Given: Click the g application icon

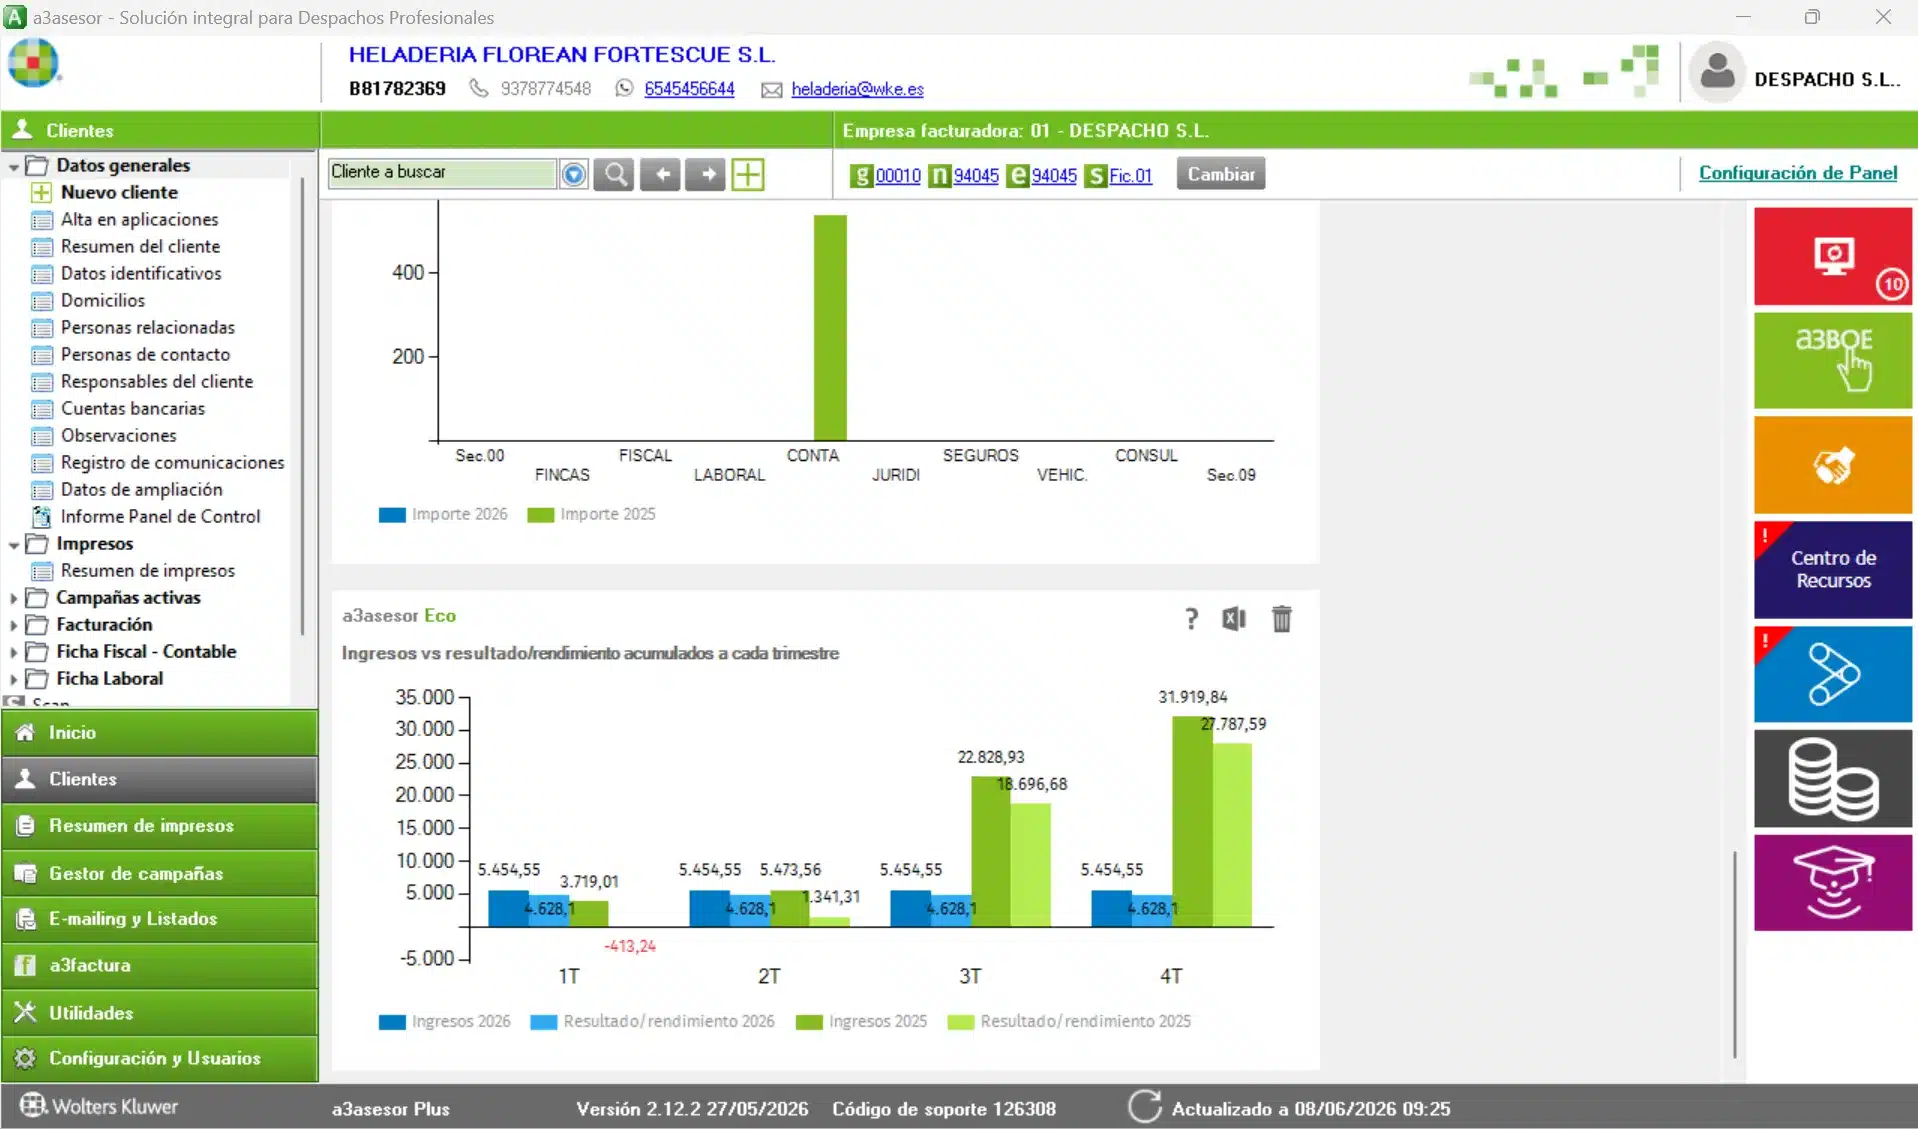Looking at the screenshot, I should coord(861,176).
